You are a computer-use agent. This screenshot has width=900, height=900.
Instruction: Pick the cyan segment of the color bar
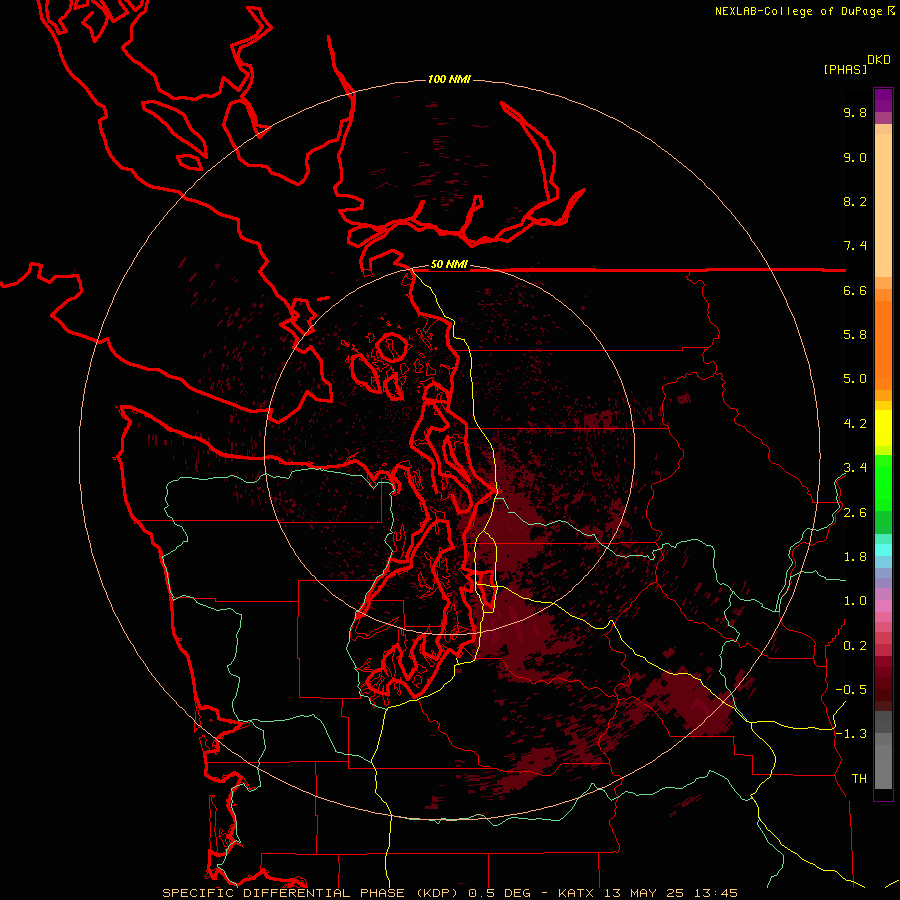pos(883,550)
